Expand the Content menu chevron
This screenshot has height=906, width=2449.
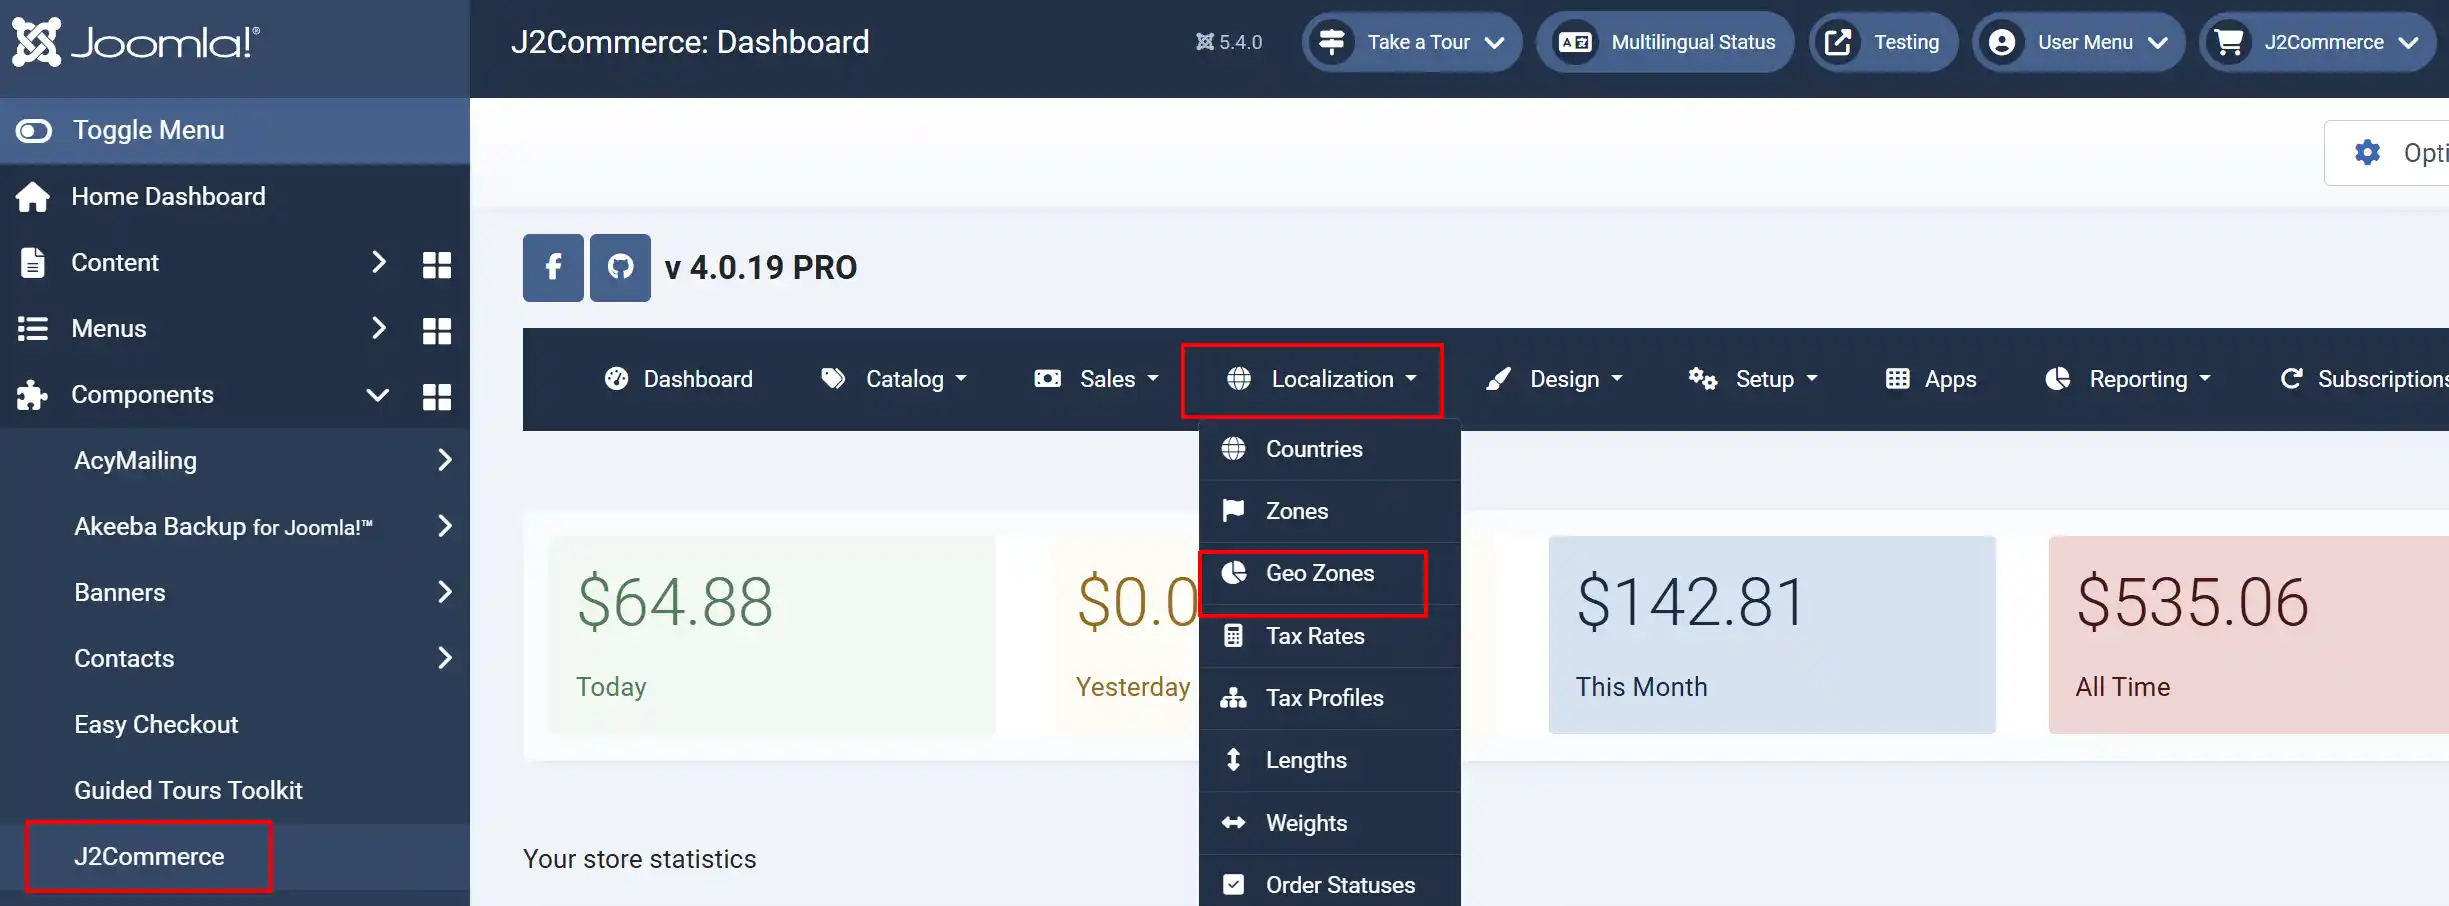[378, 262]
